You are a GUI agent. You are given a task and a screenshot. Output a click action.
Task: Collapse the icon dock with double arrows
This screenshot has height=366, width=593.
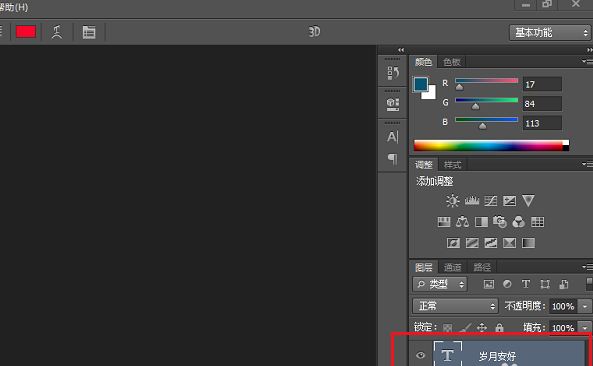[x=401, y=50]
